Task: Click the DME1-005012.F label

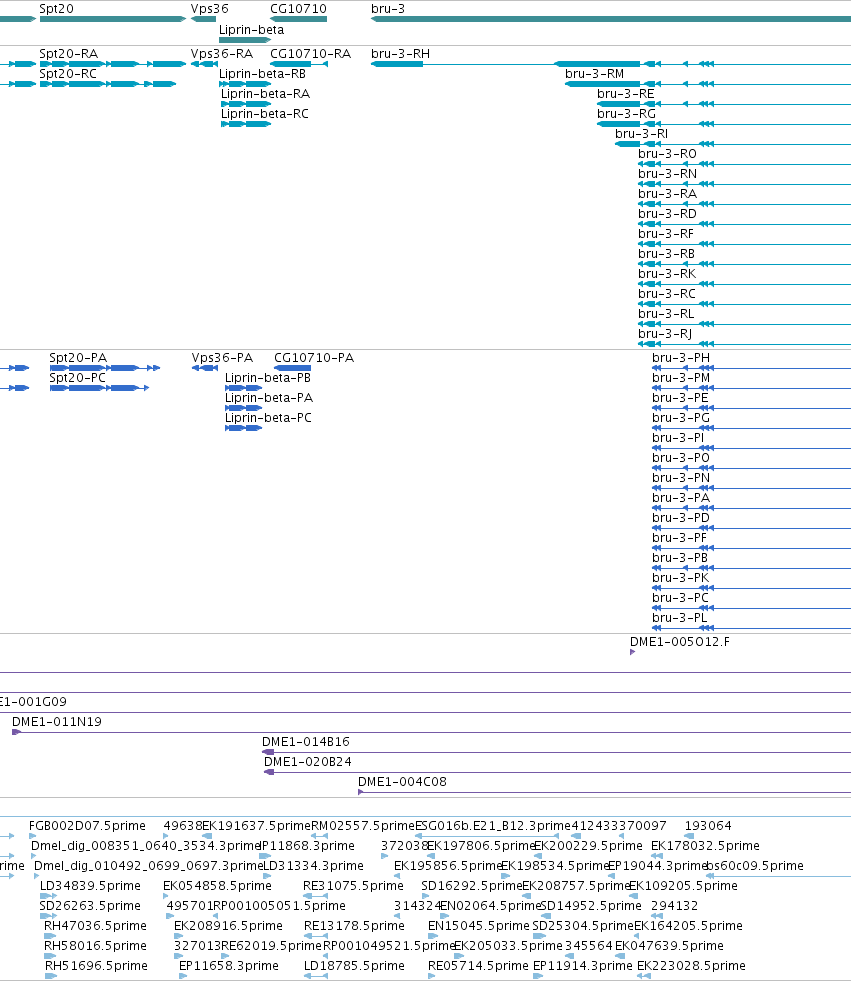Action: point(680,642)
